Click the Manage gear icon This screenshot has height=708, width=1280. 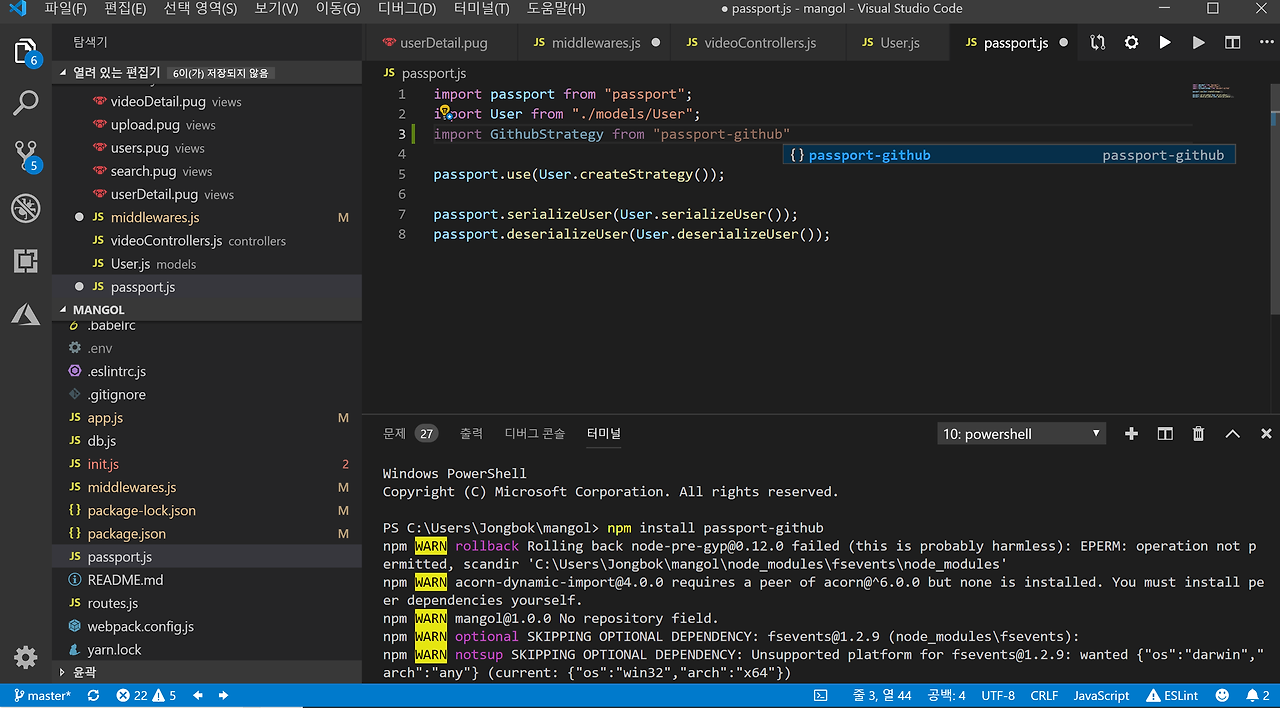[25, 657]
